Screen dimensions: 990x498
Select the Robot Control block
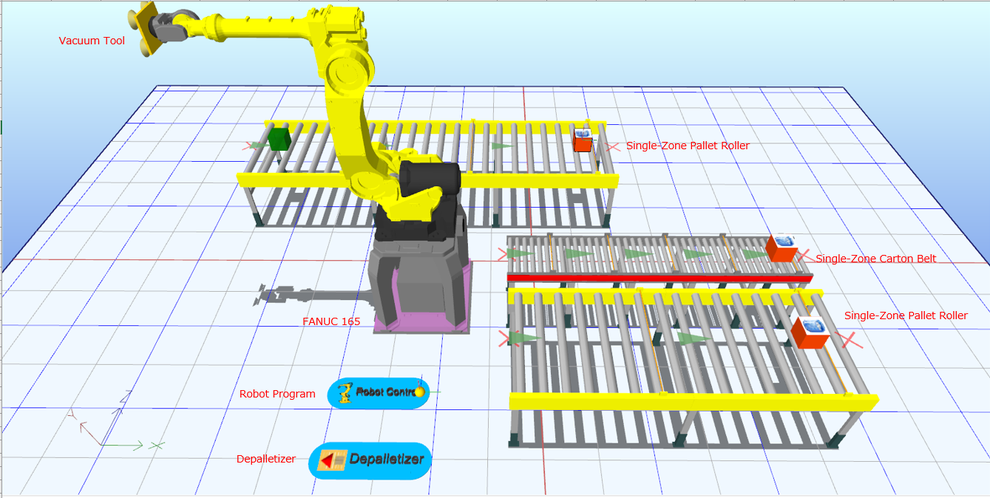378,393
